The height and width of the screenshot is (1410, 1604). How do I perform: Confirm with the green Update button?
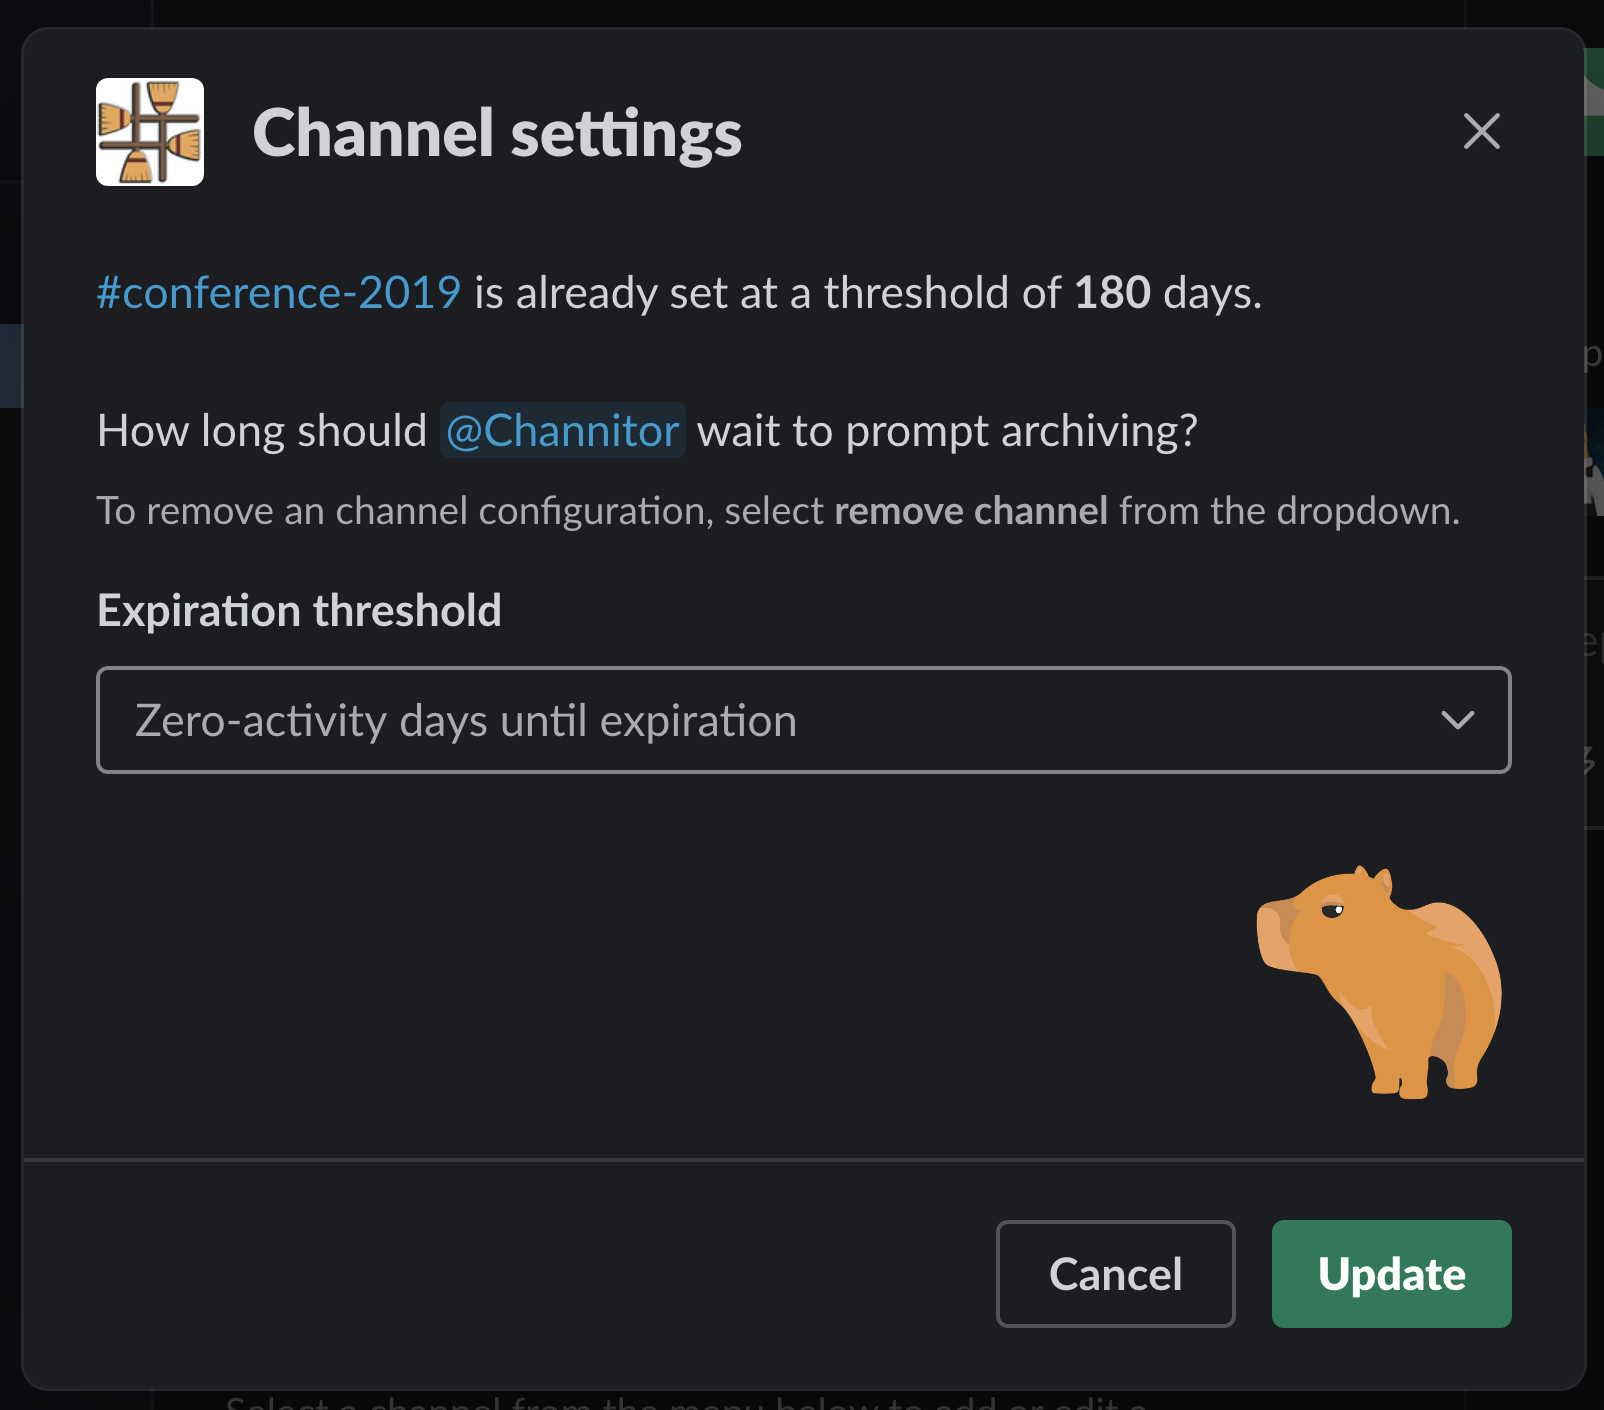[x=1391, y=1274]
